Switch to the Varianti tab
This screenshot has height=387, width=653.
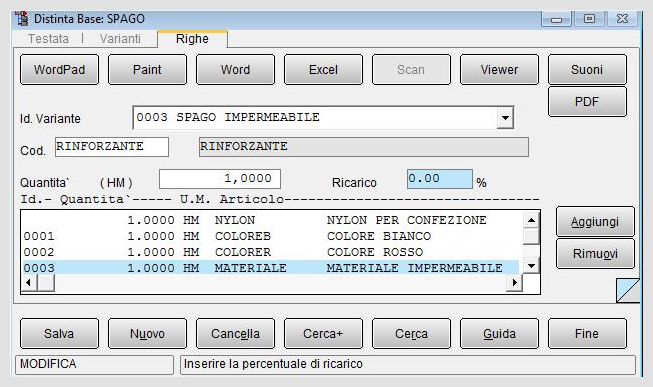coord(120,39)
